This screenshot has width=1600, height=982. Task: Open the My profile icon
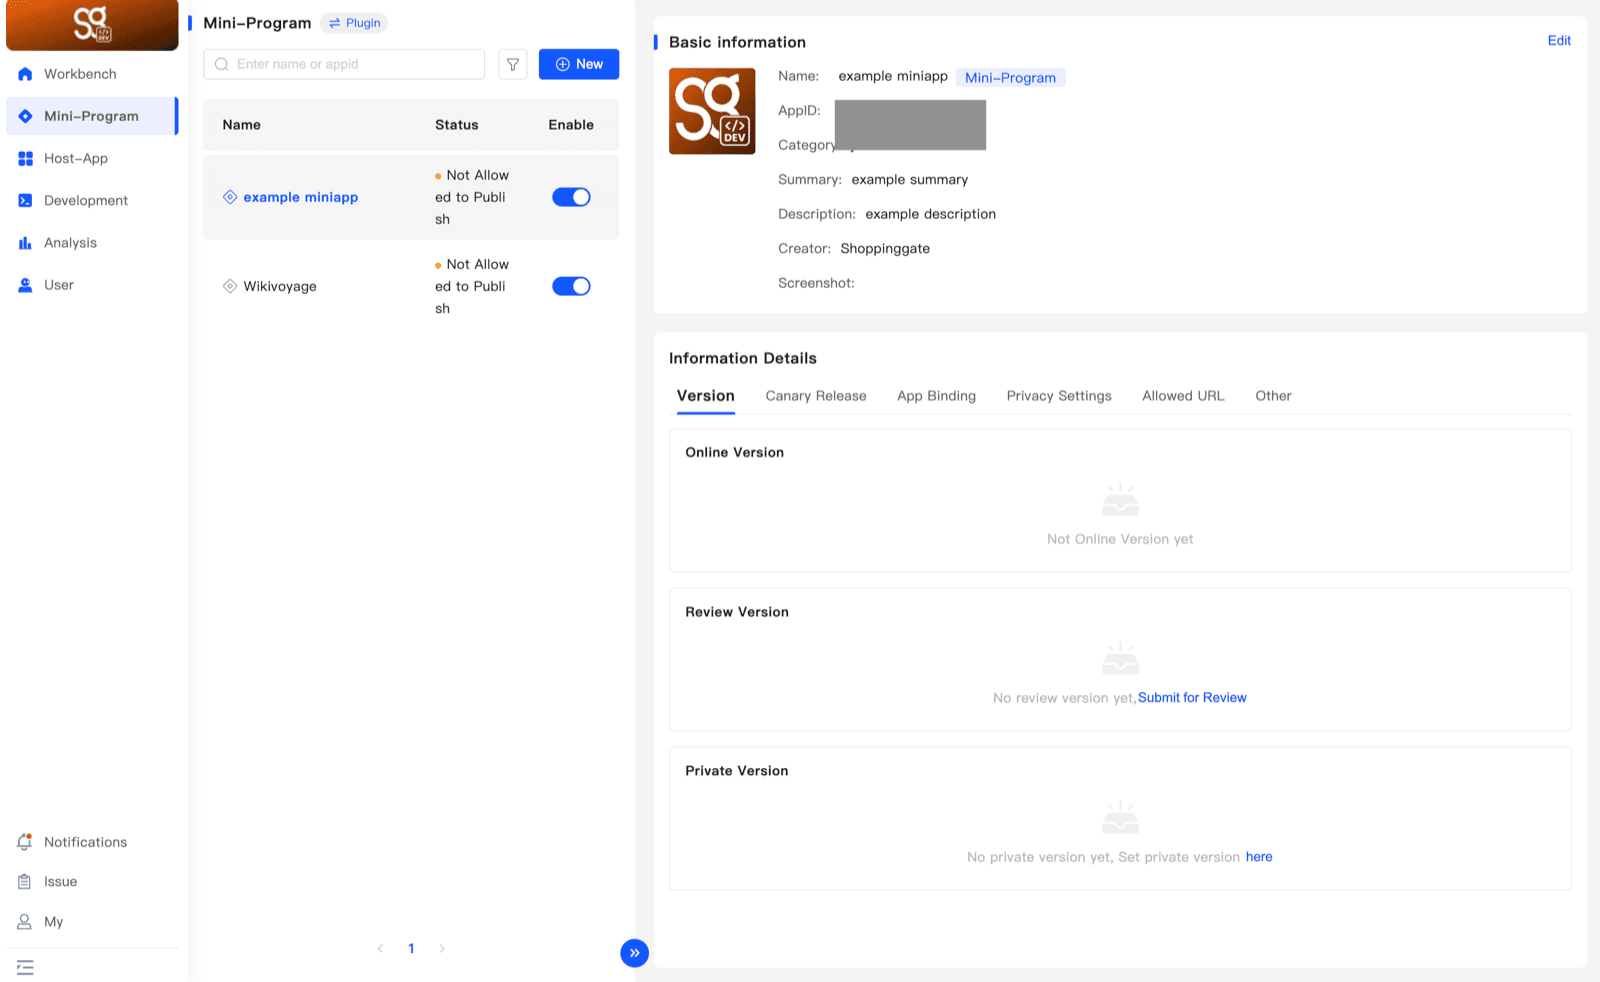click(x=25, y=921)
